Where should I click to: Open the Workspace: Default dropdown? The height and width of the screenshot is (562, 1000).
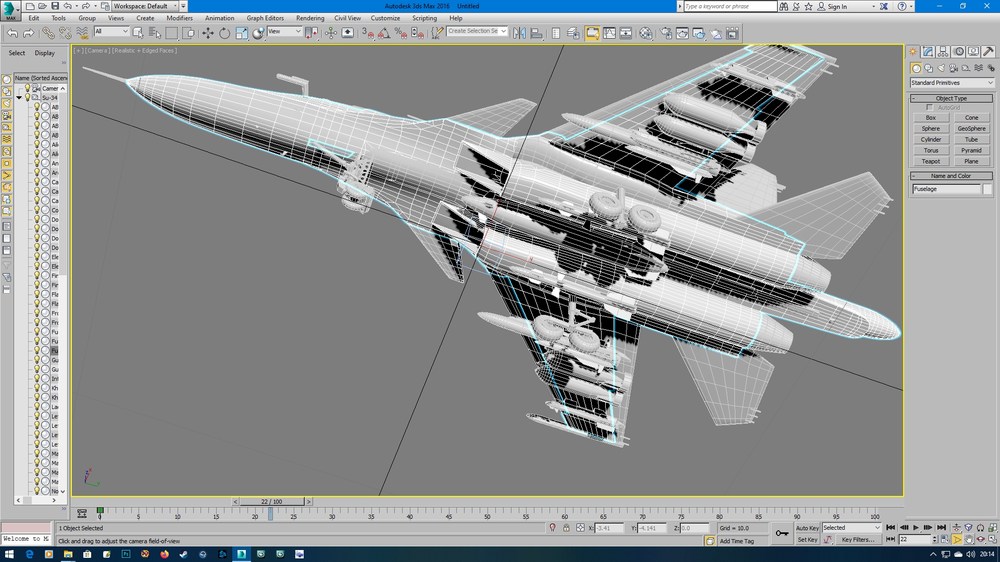click(145, 6)
